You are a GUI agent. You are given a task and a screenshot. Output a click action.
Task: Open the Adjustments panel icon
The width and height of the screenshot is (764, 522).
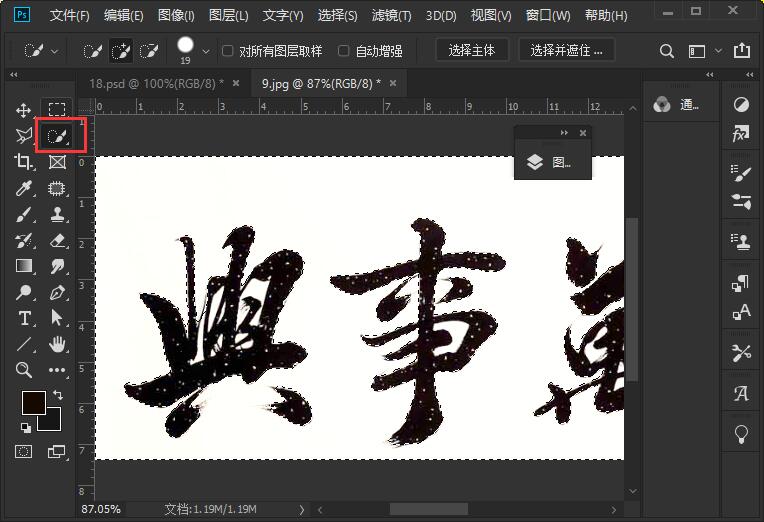click(741, 104)
